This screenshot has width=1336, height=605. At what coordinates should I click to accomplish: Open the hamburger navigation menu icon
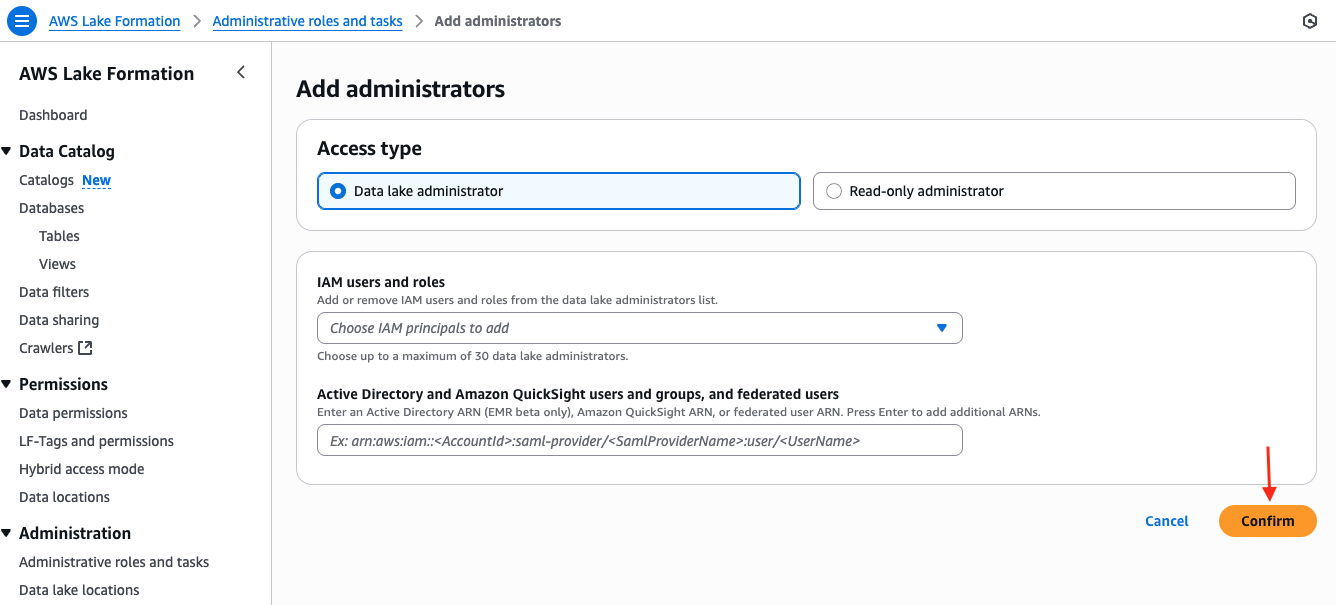point(22,21)
